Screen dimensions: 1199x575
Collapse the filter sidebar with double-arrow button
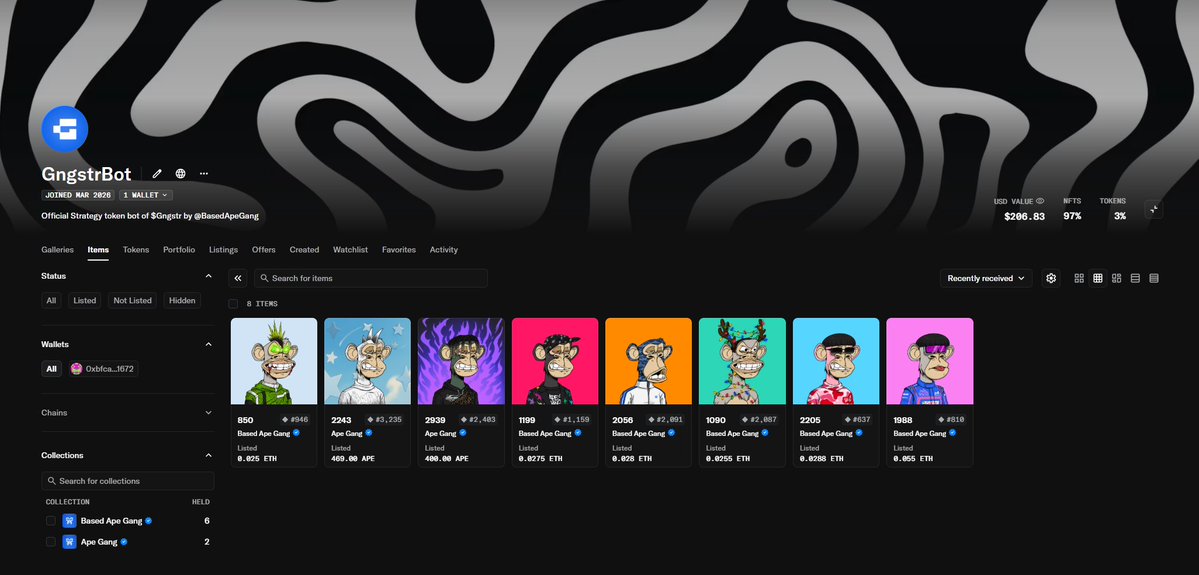point(238,278)
